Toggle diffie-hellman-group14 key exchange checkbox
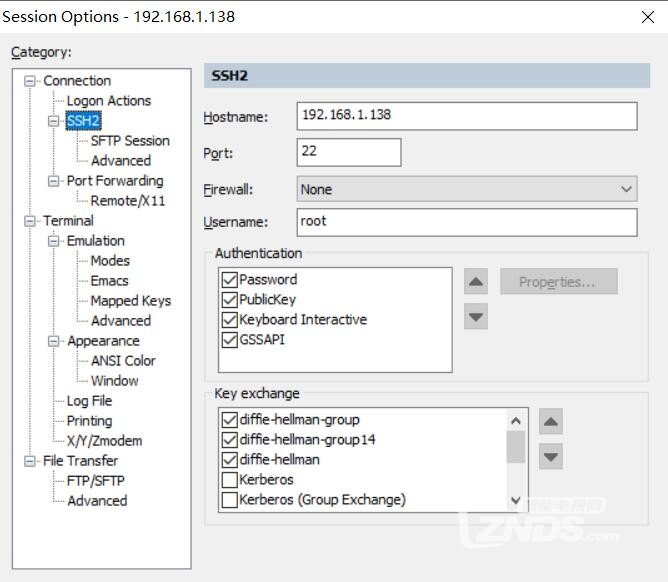 [x=230, y=440]
